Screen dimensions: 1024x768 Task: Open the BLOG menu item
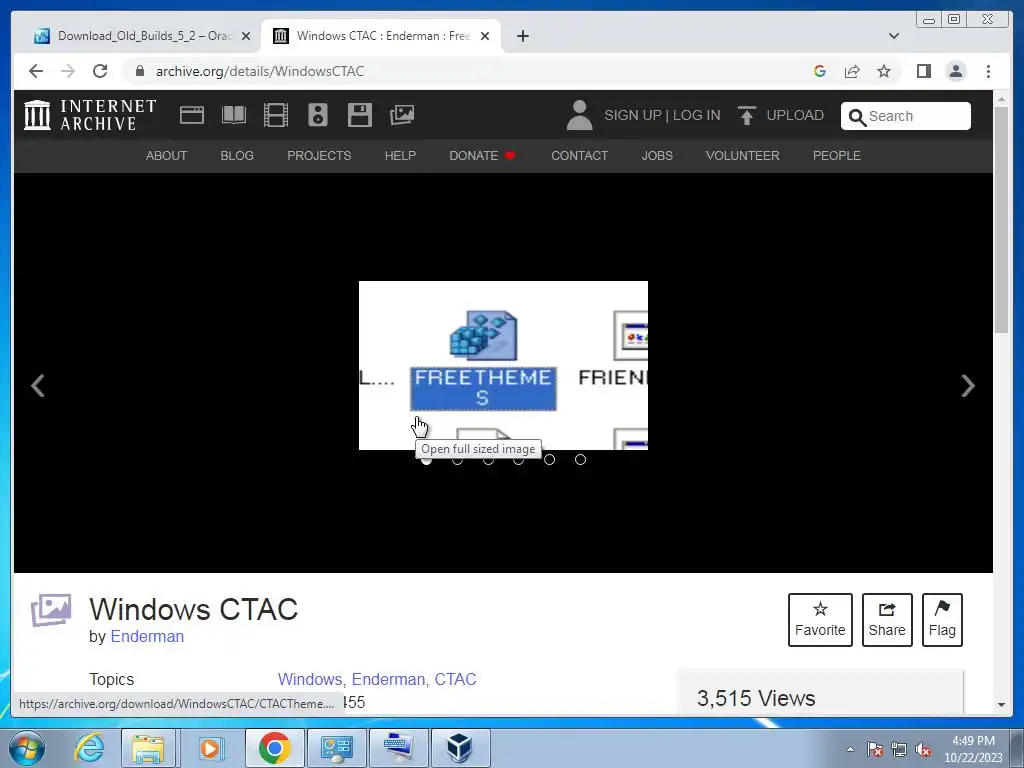237,155
